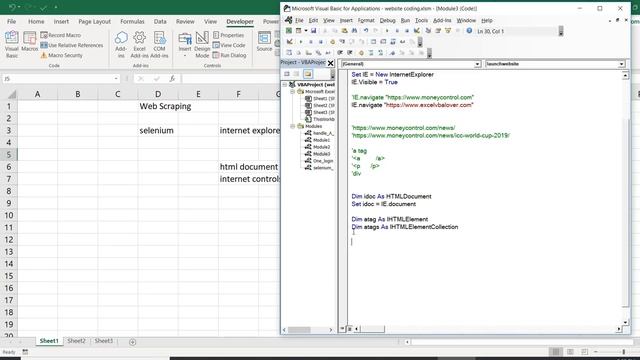This screenshot has height=360, width=640.
Task: Click Reset stop icon in VBA standard toolbar
Action: click(407, 31)
